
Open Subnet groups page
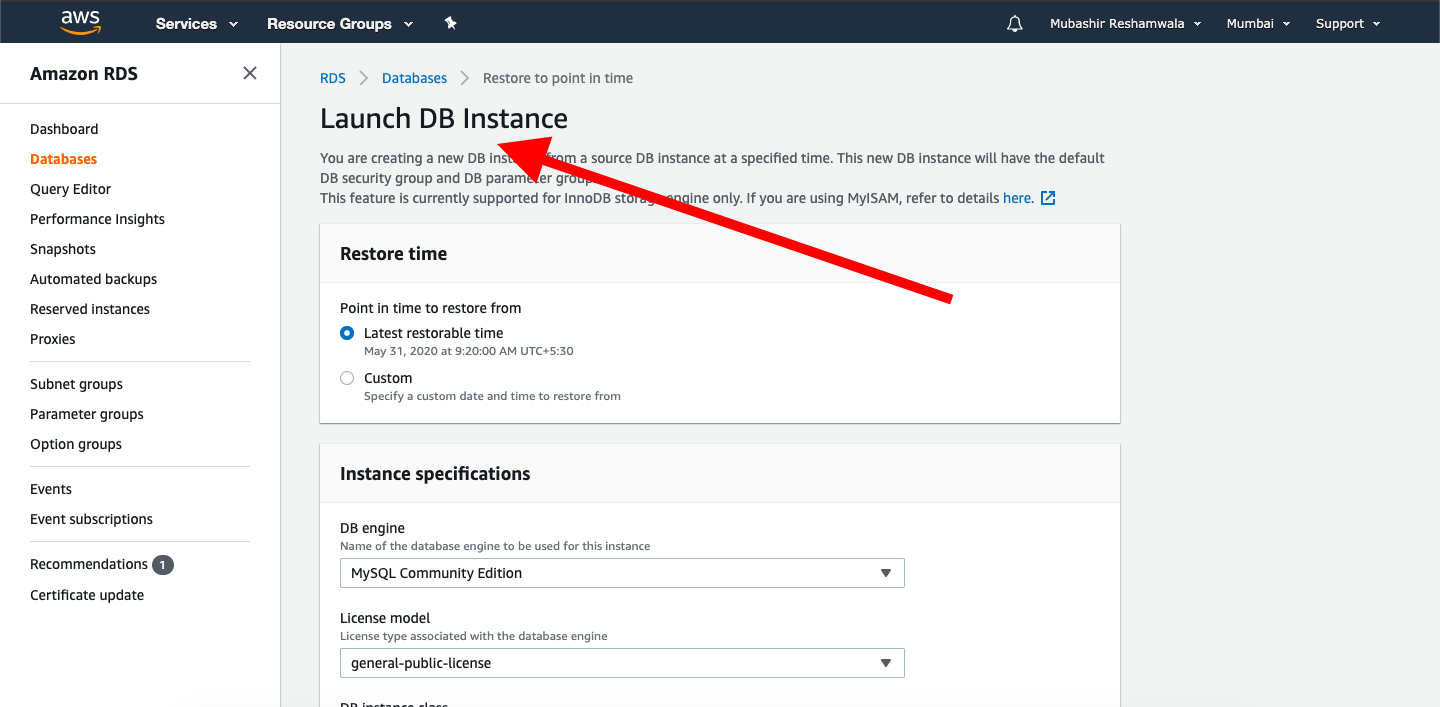(x=76, y=384)
